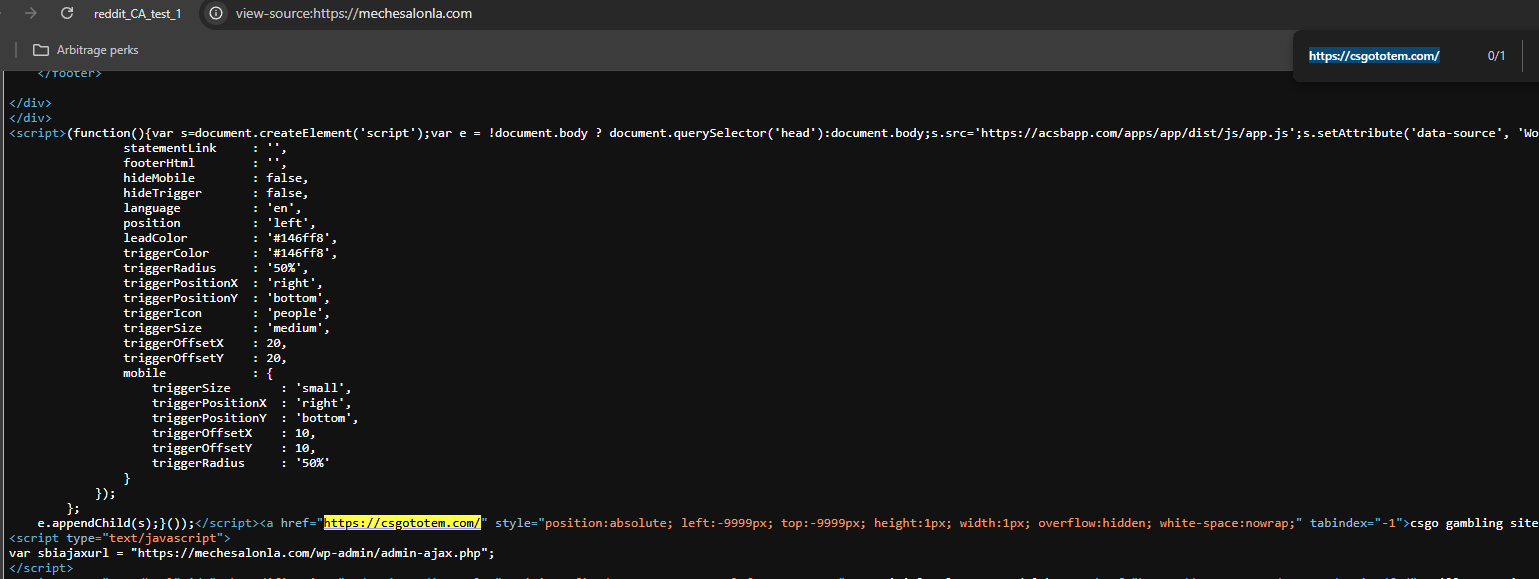Click the find box containing csgototem URL
The width and height of the screenshot is (1539, 579).
click(1374, 56)
